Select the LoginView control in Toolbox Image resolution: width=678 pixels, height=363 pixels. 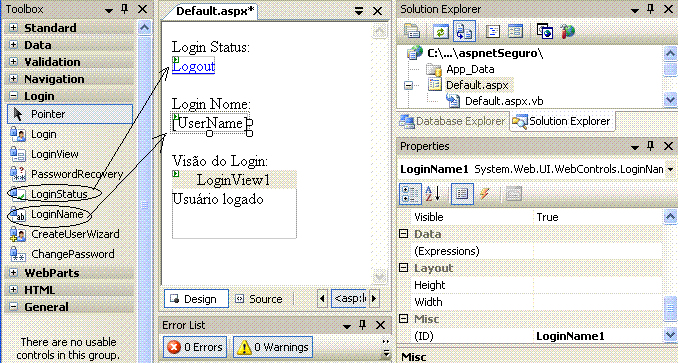[x=54, y=154]
